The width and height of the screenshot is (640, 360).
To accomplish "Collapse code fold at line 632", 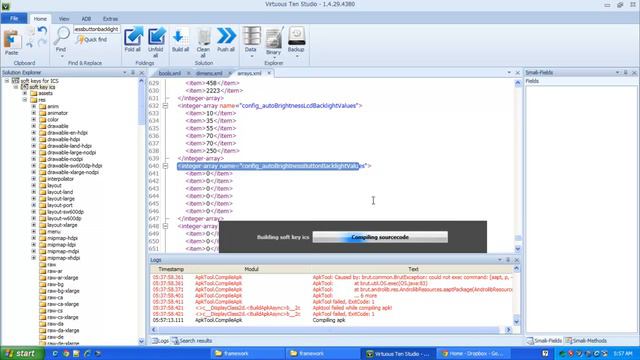I will [x=165, y=106].
